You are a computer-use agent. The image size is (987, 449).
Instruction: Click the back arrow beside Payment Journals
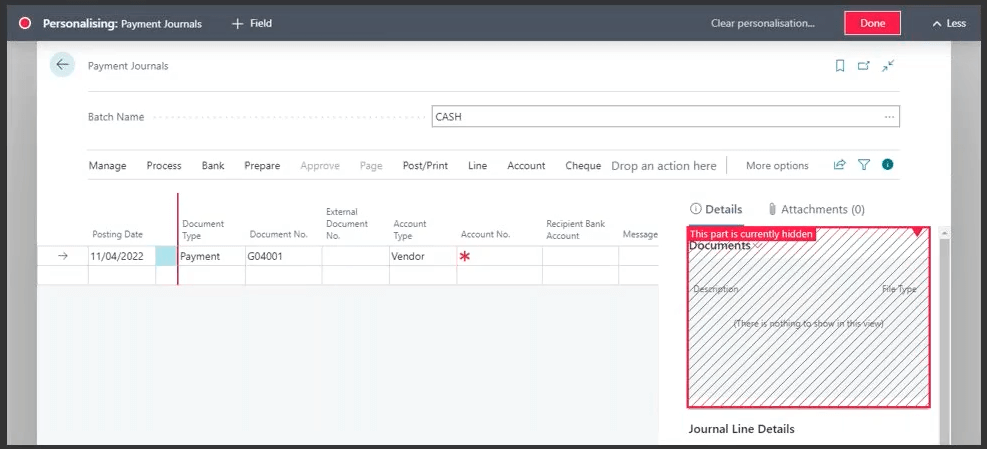[x=63, y=65]
